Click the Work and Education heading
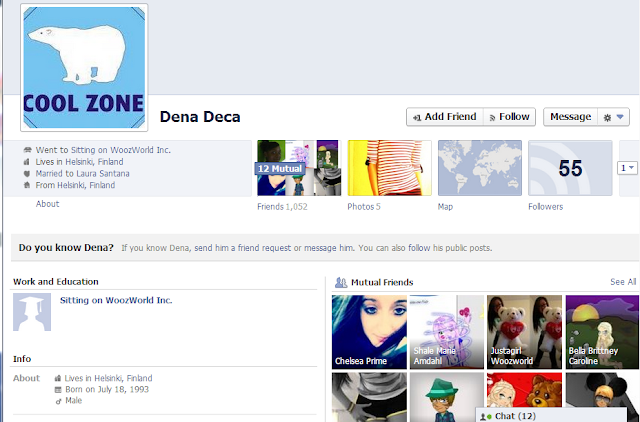Screen dimensions: 640x422 click(x=56, y=282)
